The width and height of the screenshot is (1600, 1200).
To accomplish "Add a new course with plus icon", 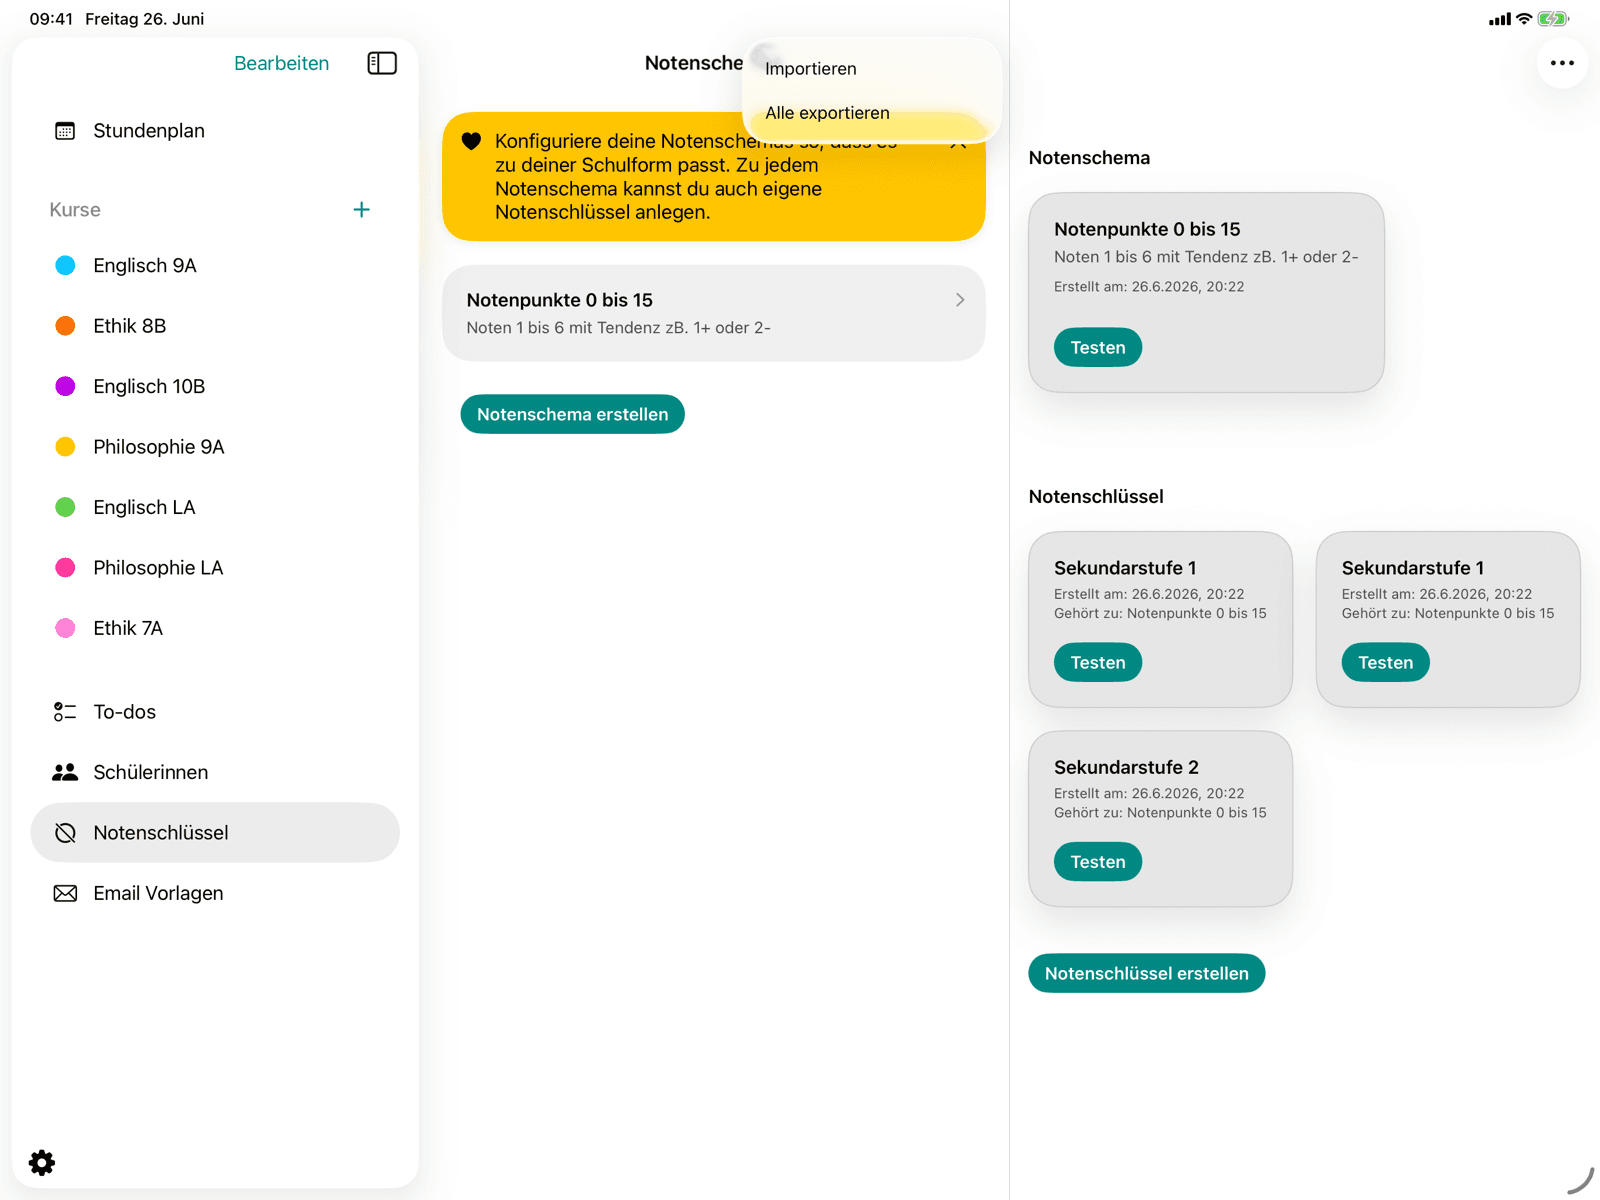I will coord(362,210).
